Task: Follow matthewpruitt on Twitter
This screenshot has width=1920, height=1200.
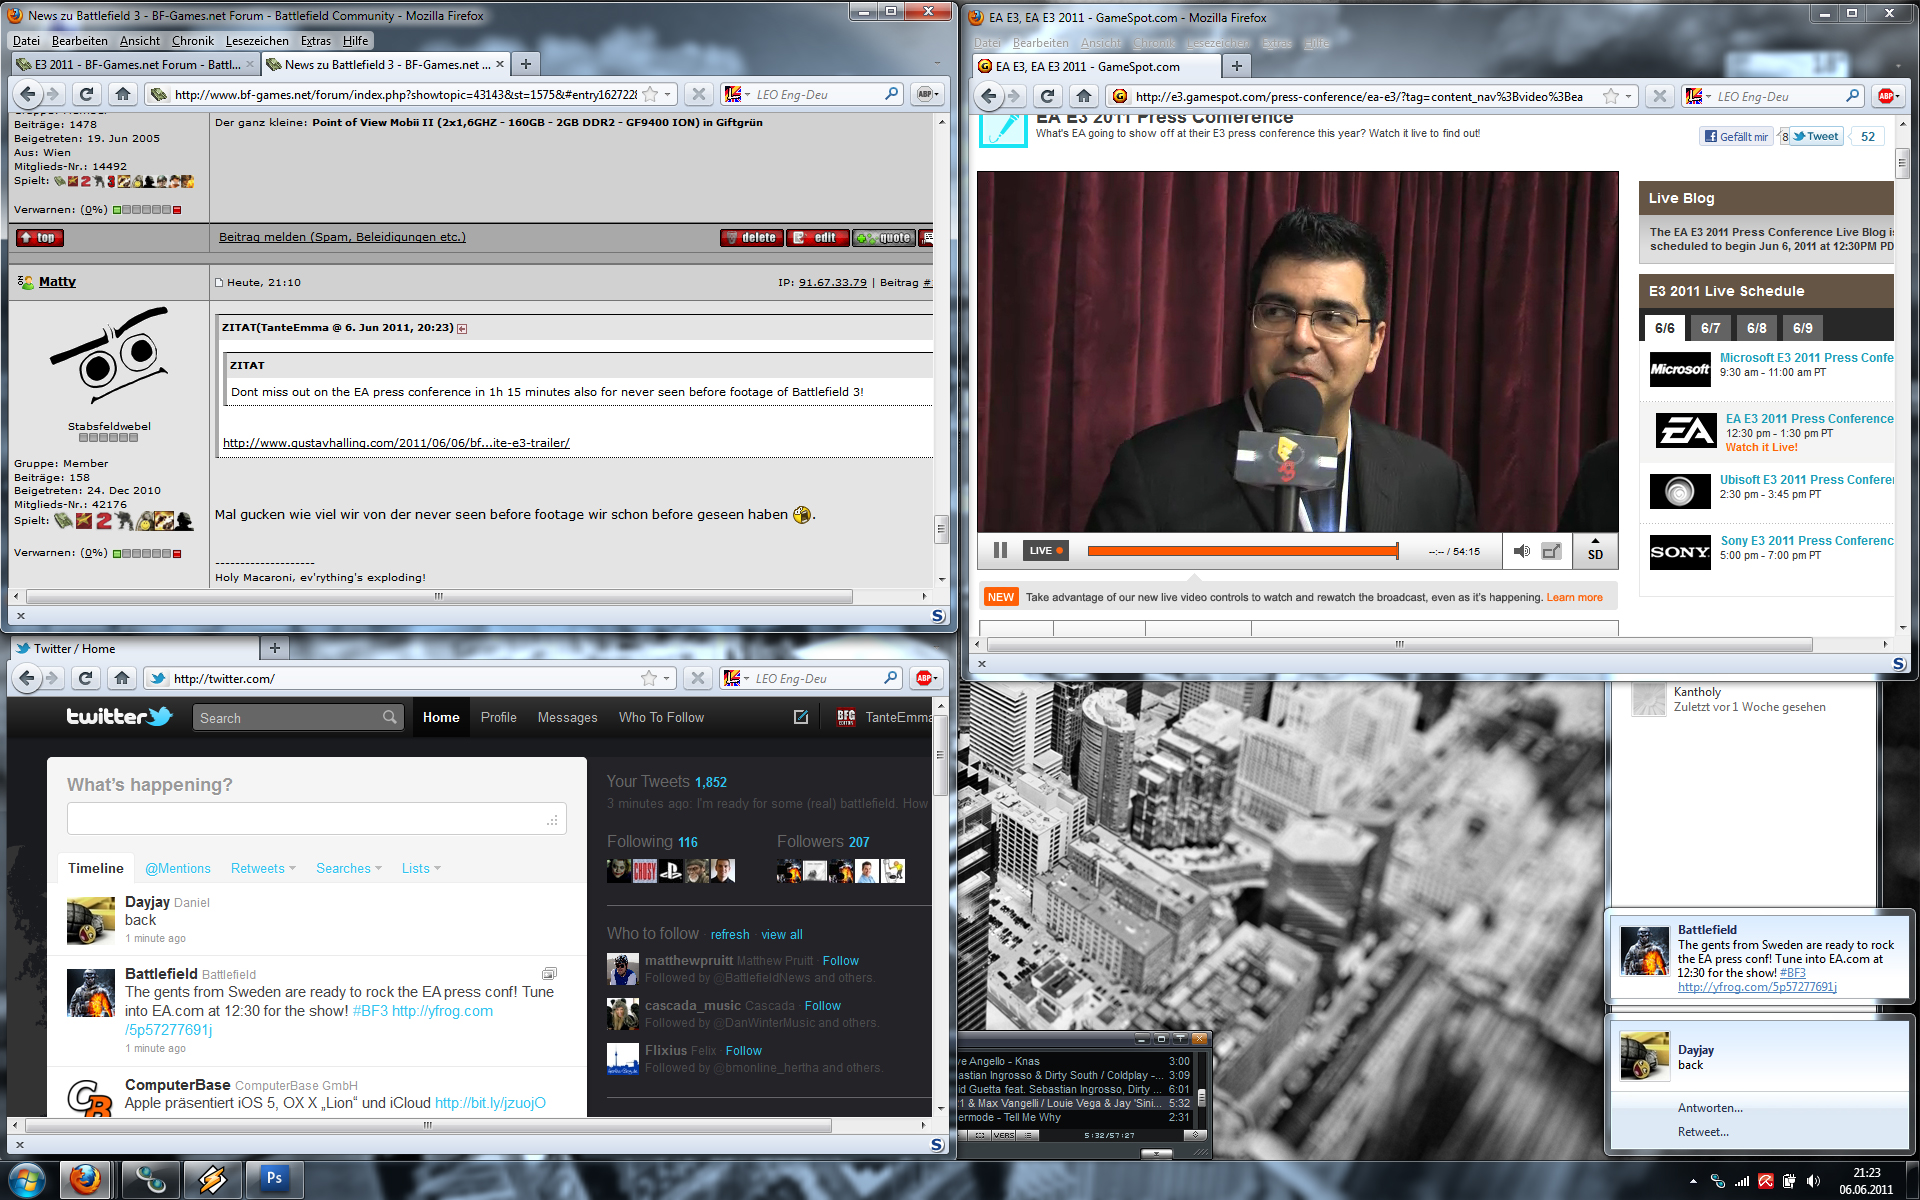Action: (840, 960)
